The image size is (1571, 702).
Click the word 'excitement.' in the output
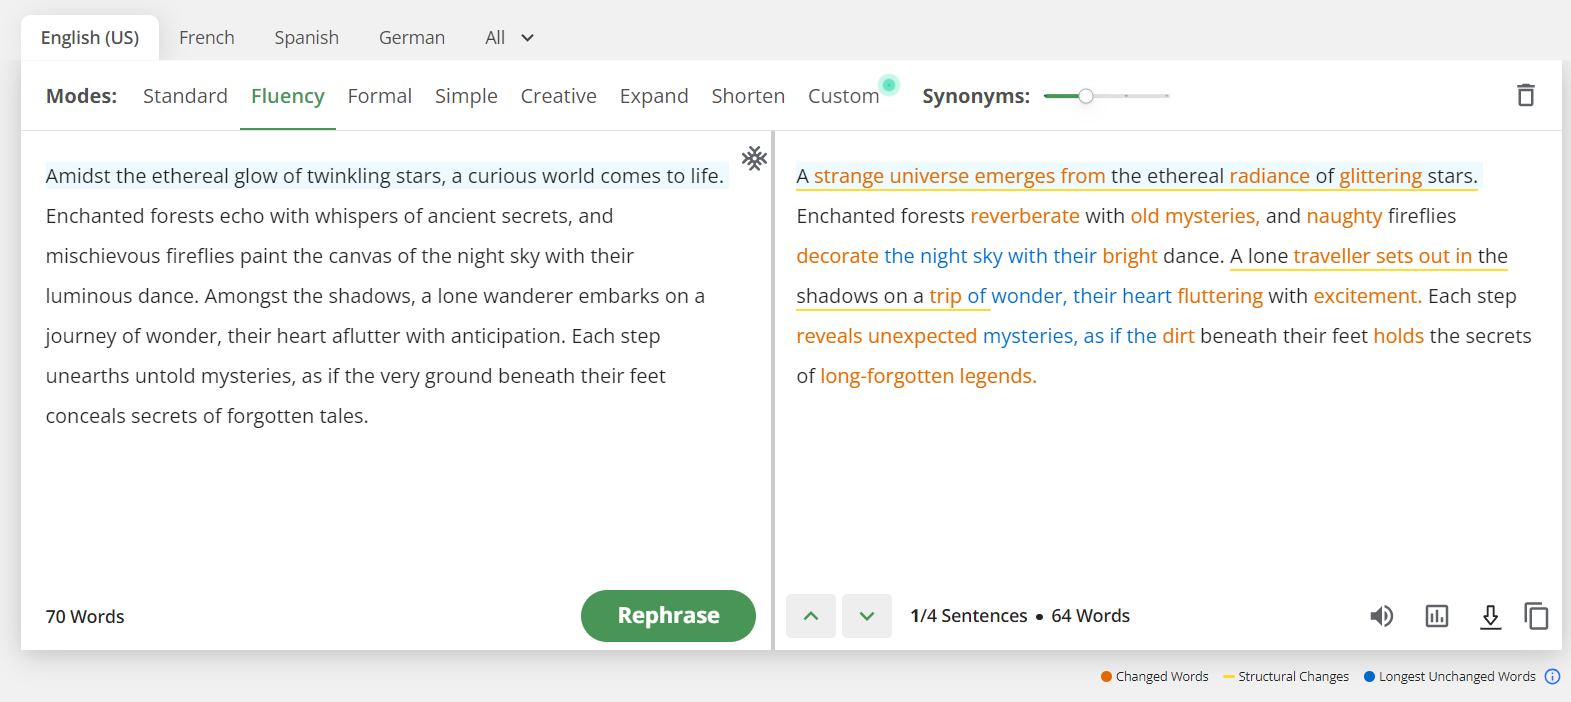pyautogui.click(x=1367, y=296)
